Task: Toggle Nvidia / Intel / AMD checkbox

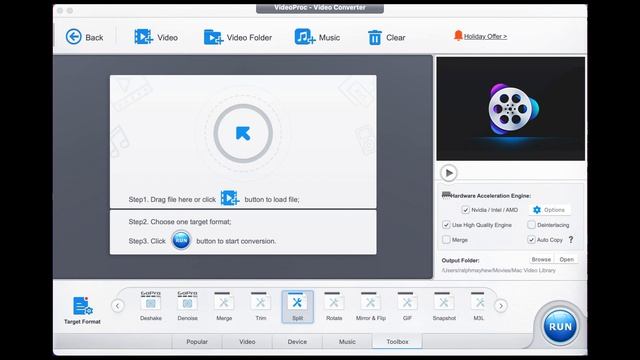Action: (x=465, y=210)
